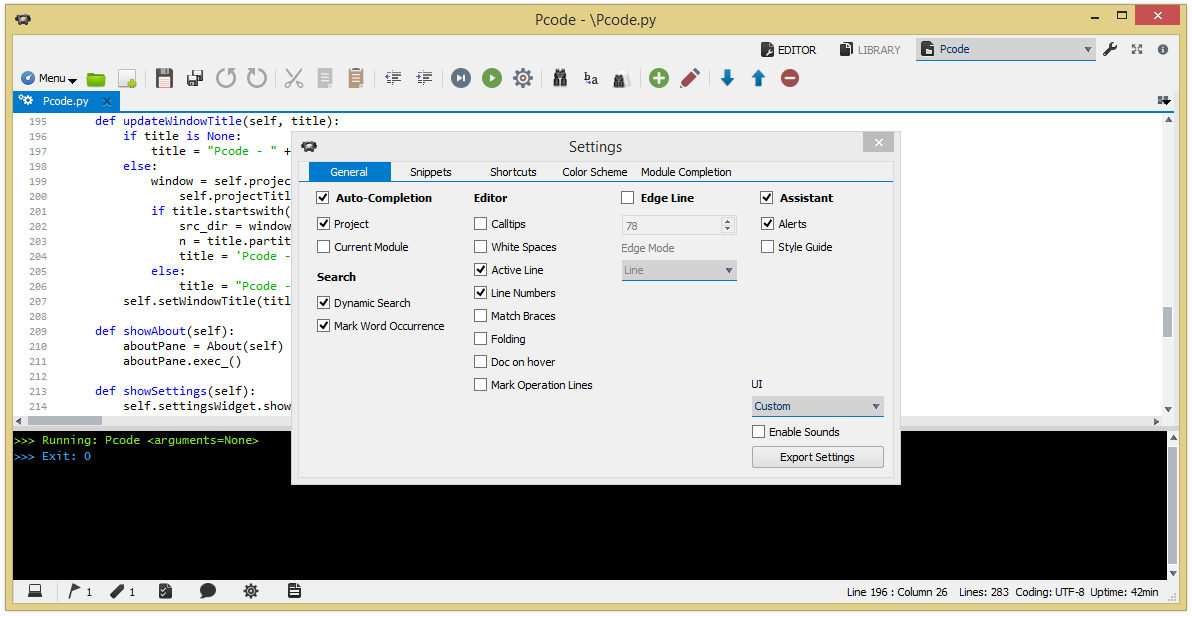Image resolution: width=1193 pixels, height=617 pixels.
Task: Click the red minus remove icon
Action: point(790,78)
